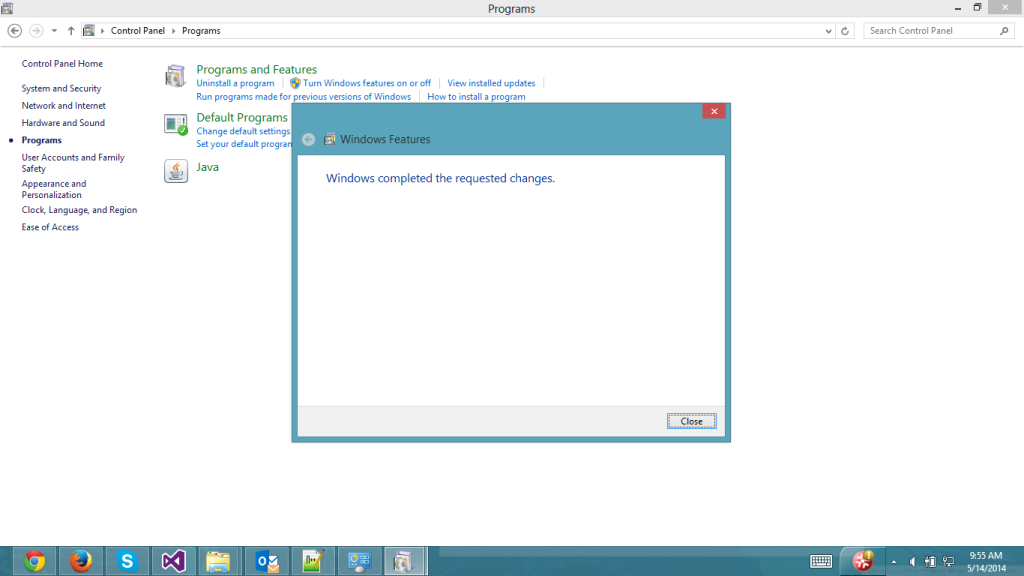
Task: Click the up one level arrow
Action: click(x=71, y=31)
